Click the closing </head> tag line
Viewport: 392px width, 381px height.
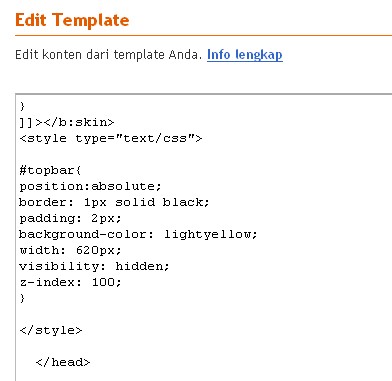63,362
